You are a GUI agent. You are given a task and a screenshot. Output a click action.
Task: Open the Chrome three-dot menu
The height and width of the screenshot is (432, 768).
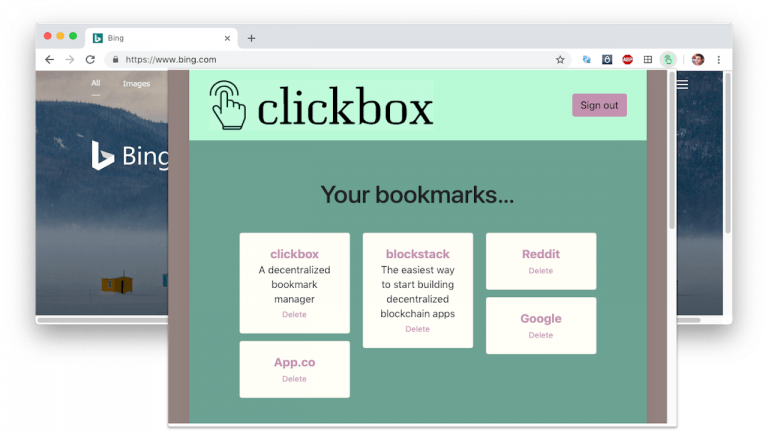click(719, 60)
